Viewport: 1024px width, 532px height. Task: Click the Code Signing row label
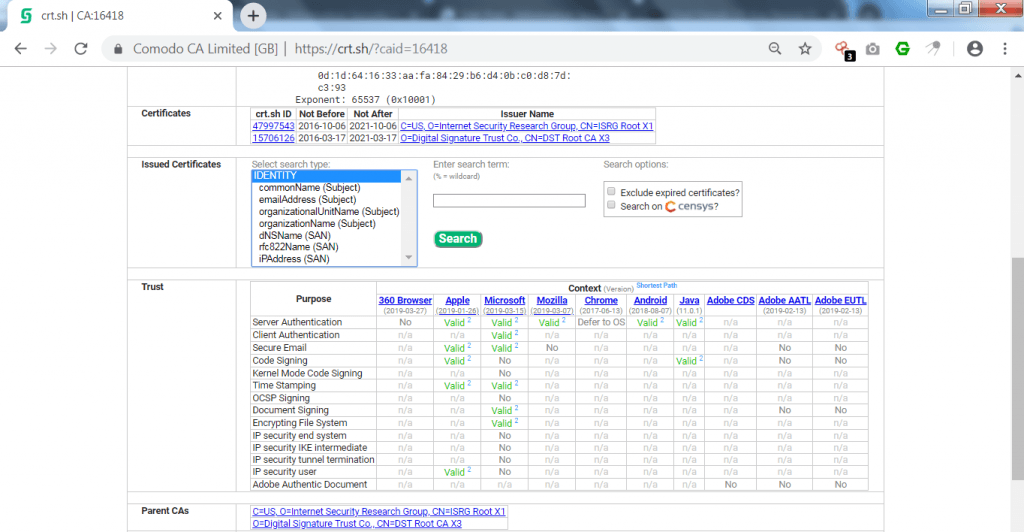click(x=280, y=360)
